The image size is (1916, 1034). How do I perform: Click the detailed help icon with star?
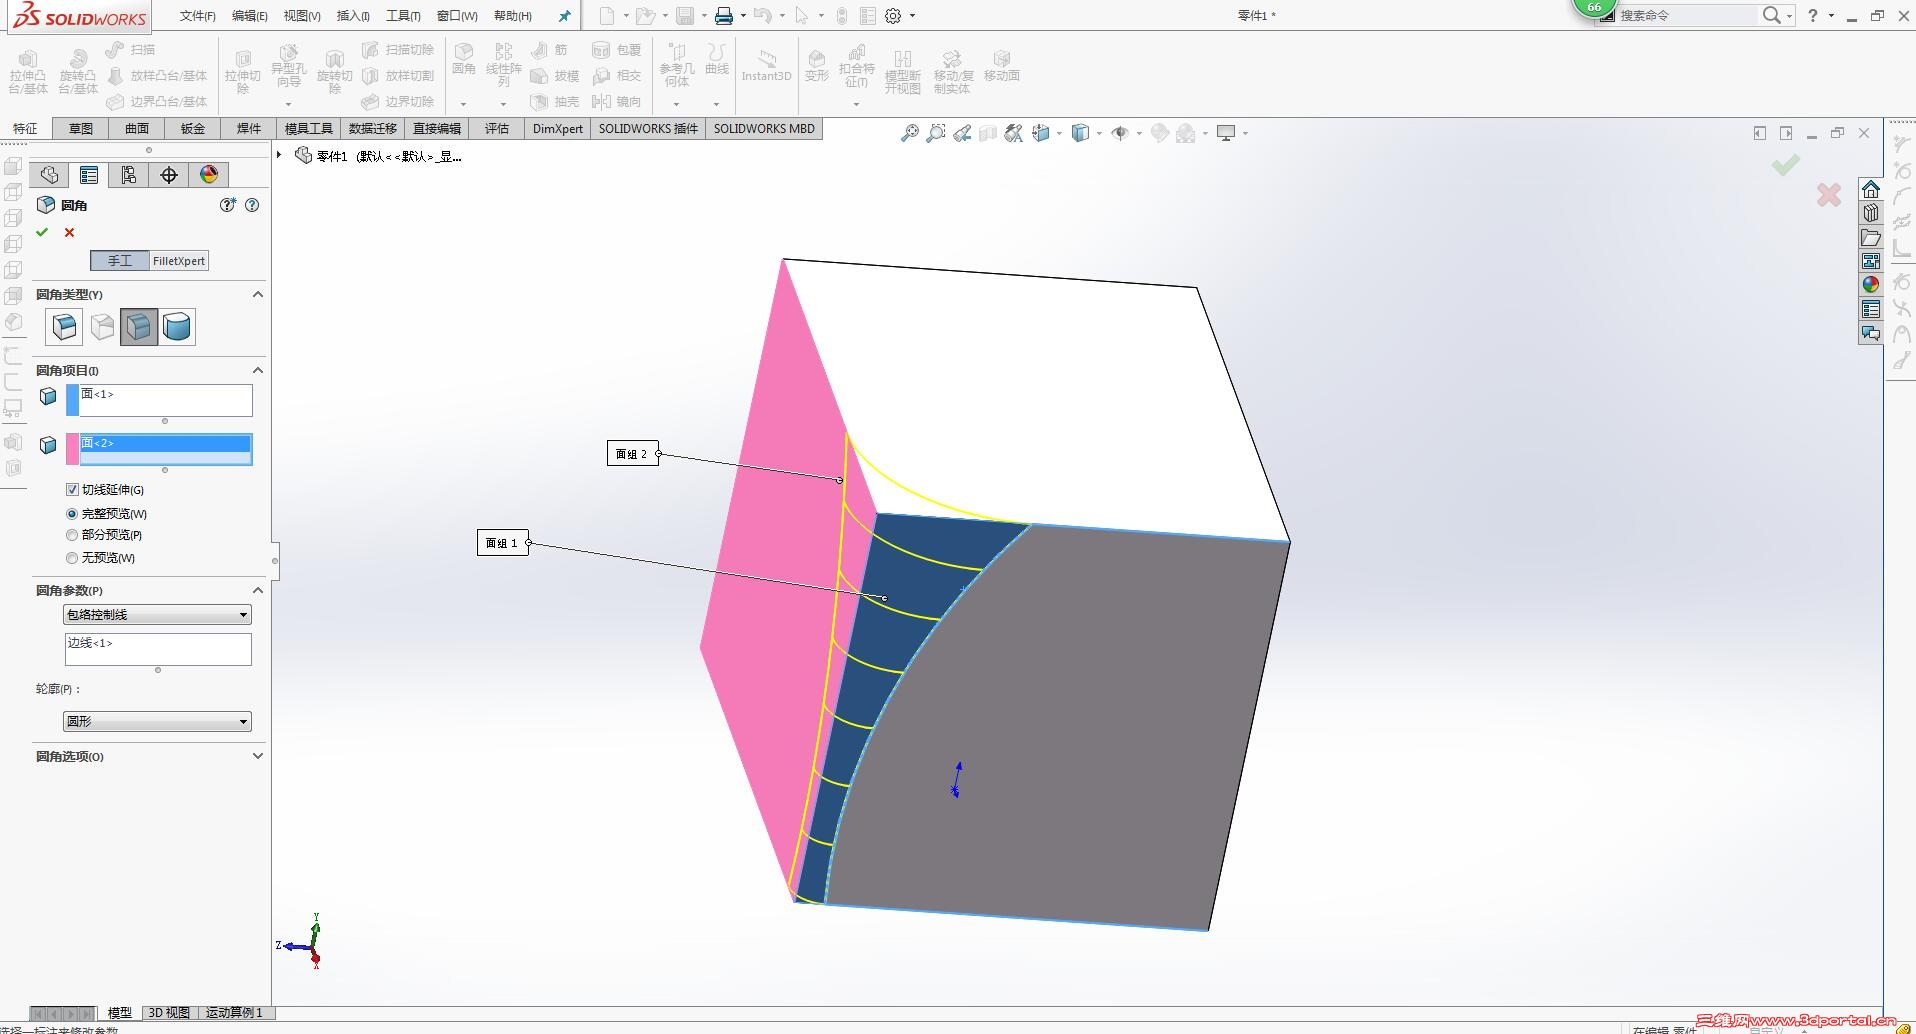click(x=228, y=205)
